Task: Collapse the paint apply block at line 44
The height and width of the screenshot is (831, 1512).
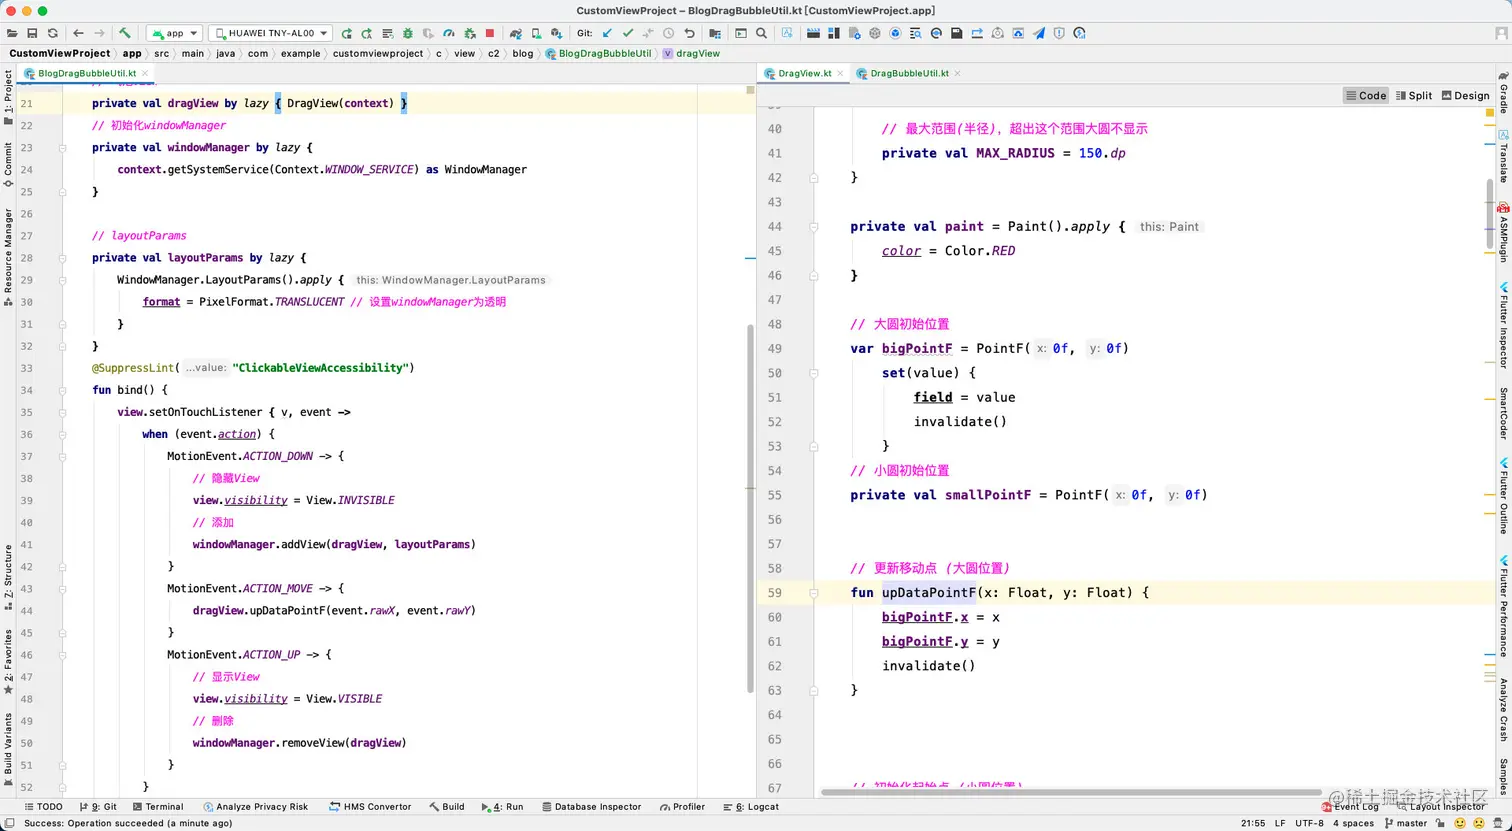Action: [813, 226]
